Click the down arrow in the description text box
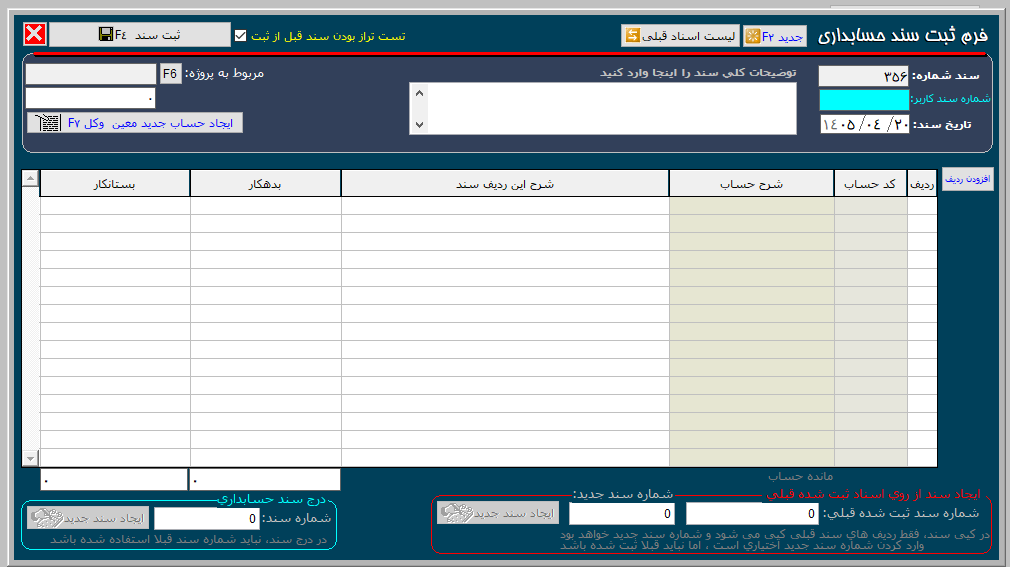1010x567 pixels. point(419,124)
